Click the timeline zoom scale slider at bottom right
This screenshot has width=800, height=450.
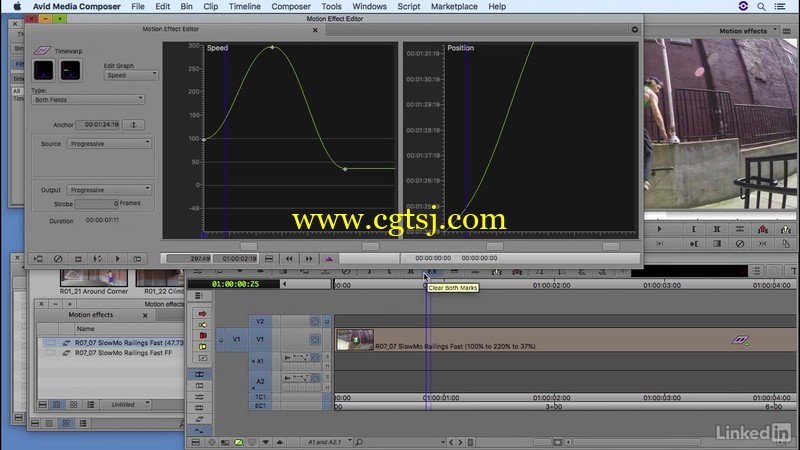[x=542, y=442]
